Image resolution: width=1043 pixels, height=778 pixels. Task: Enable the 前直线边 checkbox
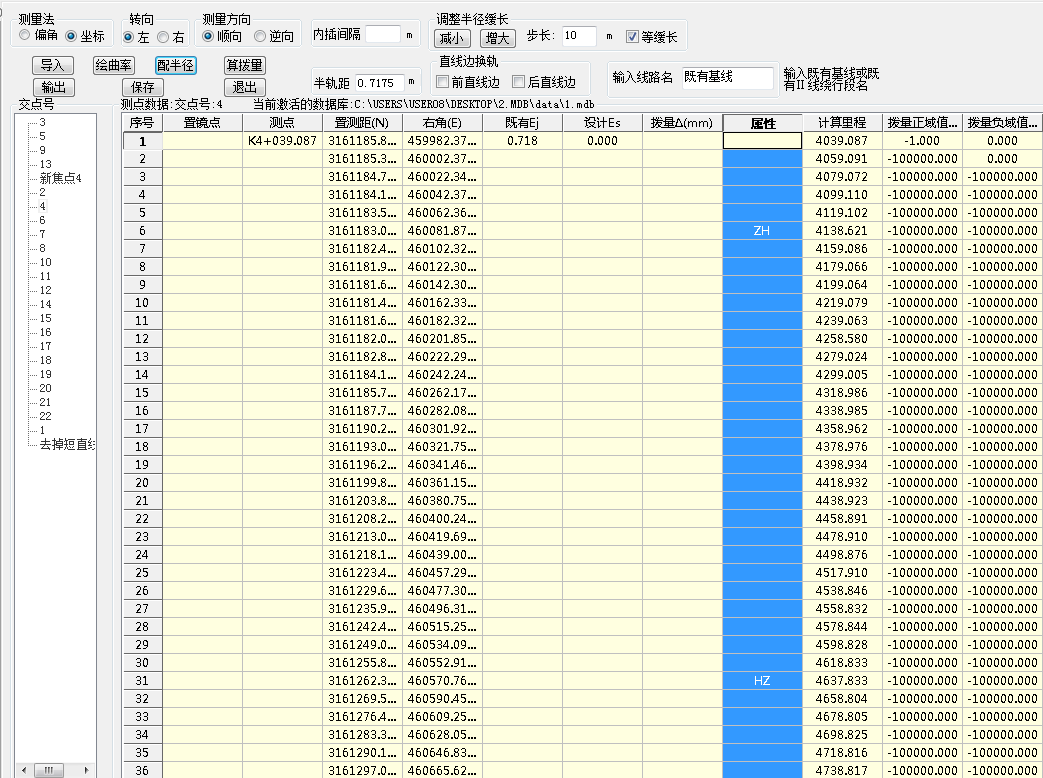(x=443, y=82)
